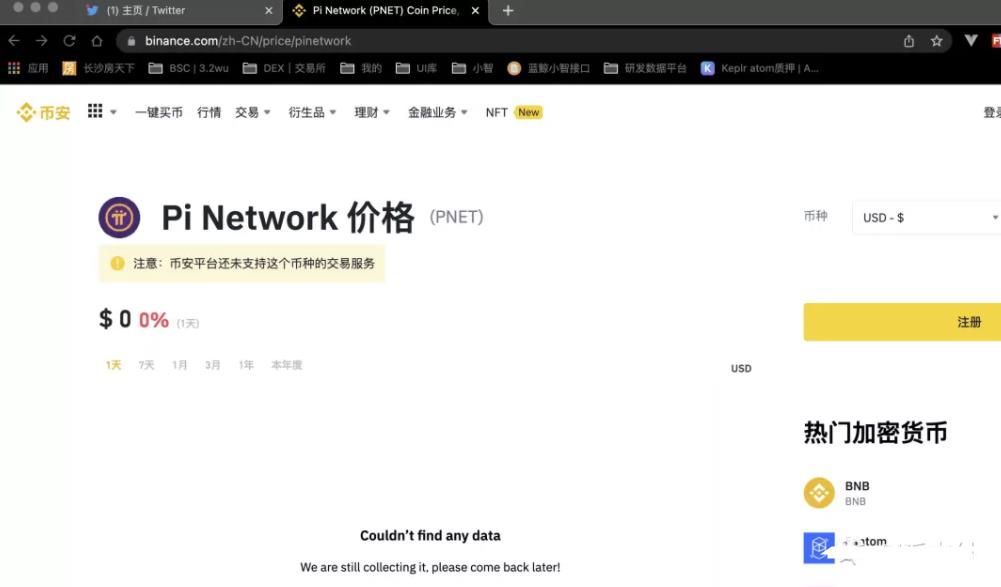Open 行情 markets page
The image size is (1001, 587).
pyautogui.click(x=209, y=112)
